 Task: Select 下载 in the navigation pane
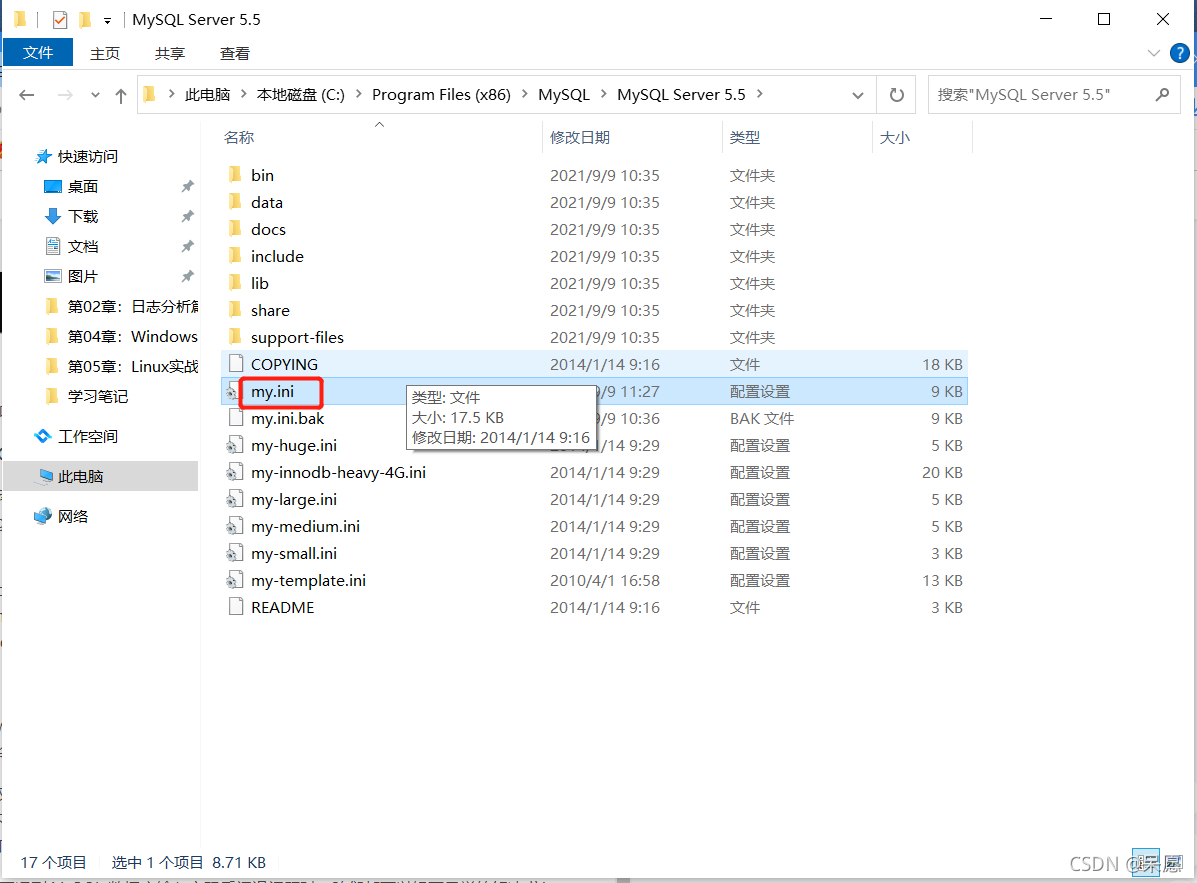[82, 216]
